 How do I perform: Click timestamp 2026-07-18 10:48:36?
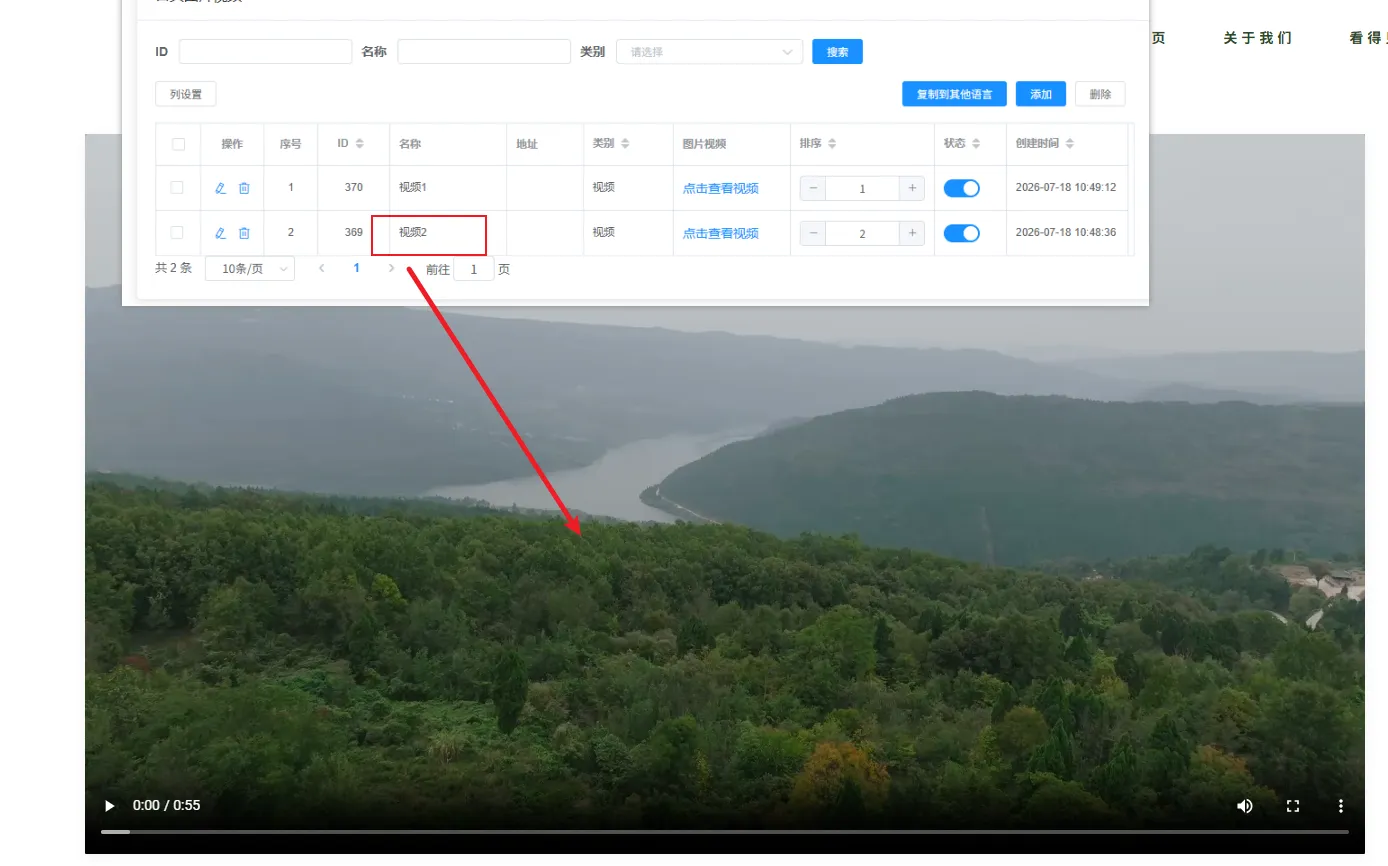pyautogui.click(x=1066, y=232)
